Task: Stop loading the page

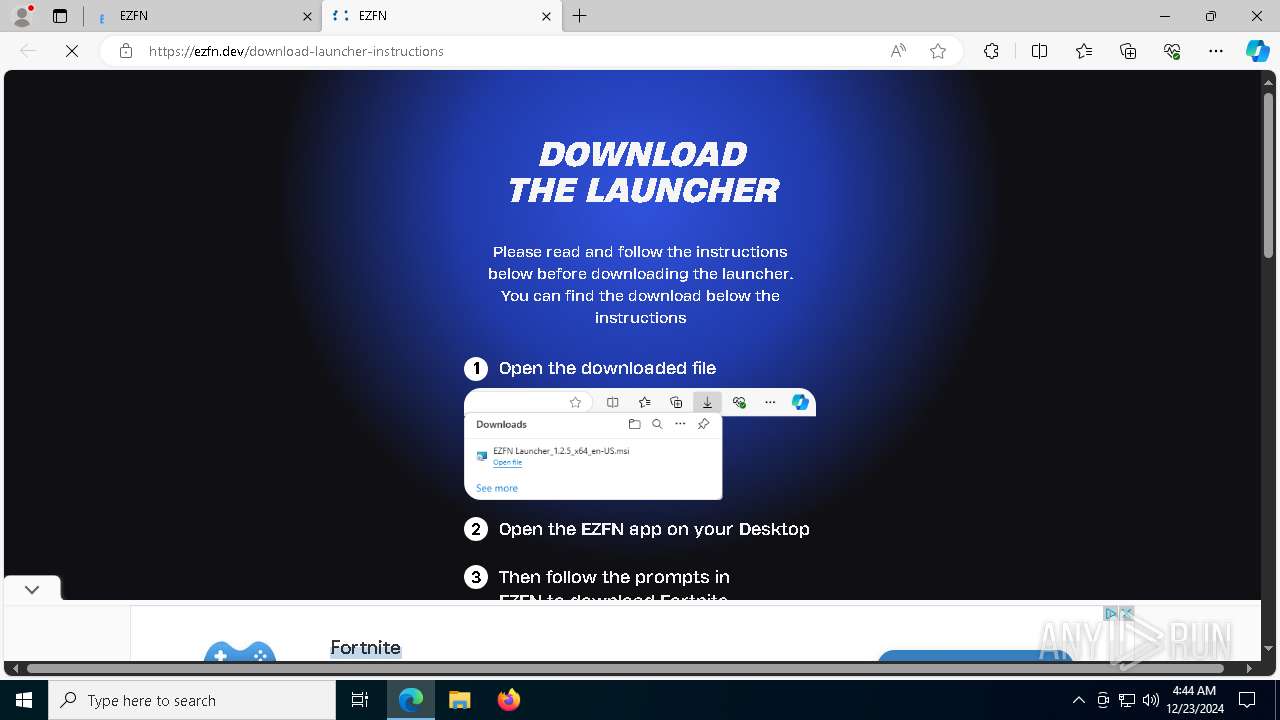Action: click(x=72, y=51)
